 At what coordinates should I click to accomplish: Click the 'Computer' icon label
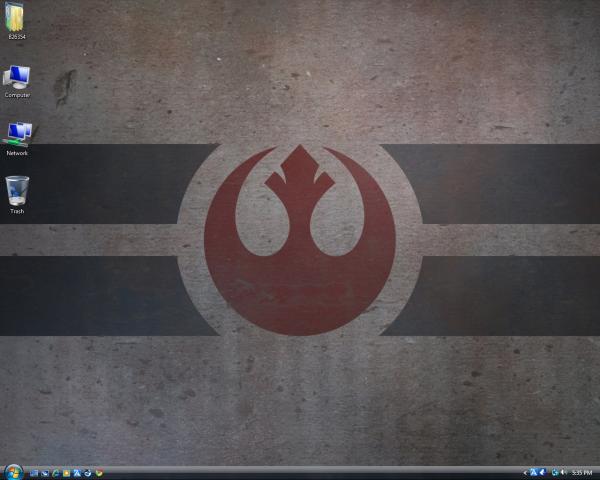(x=17, y=95)
